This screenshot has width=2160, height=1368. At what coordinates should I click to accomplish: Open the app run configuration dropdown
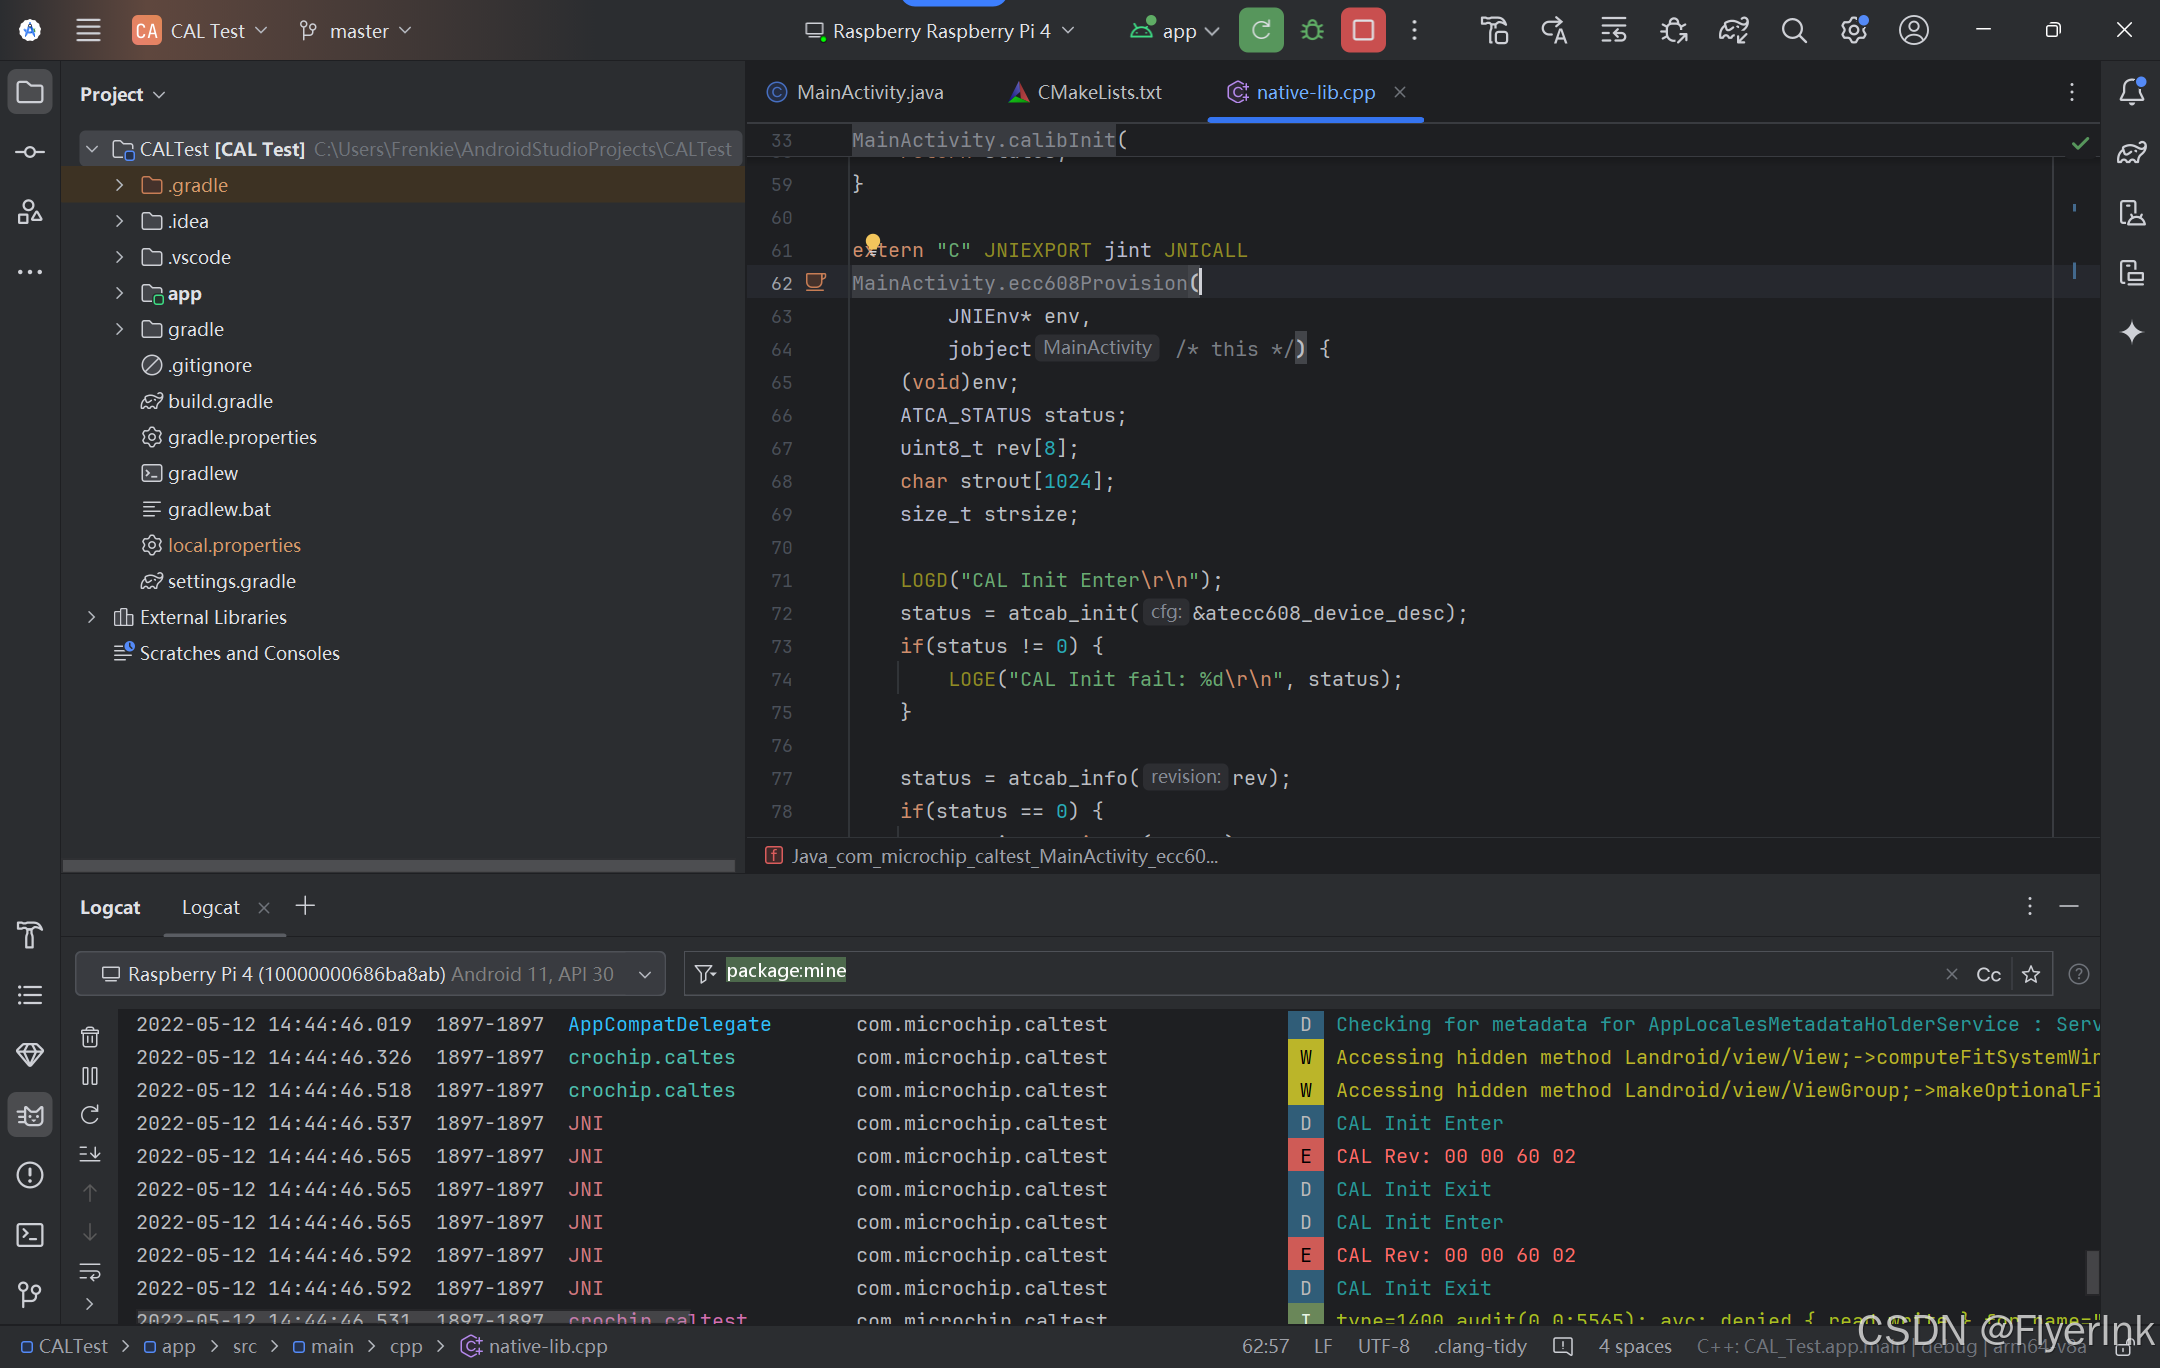tap(1176, 30)
